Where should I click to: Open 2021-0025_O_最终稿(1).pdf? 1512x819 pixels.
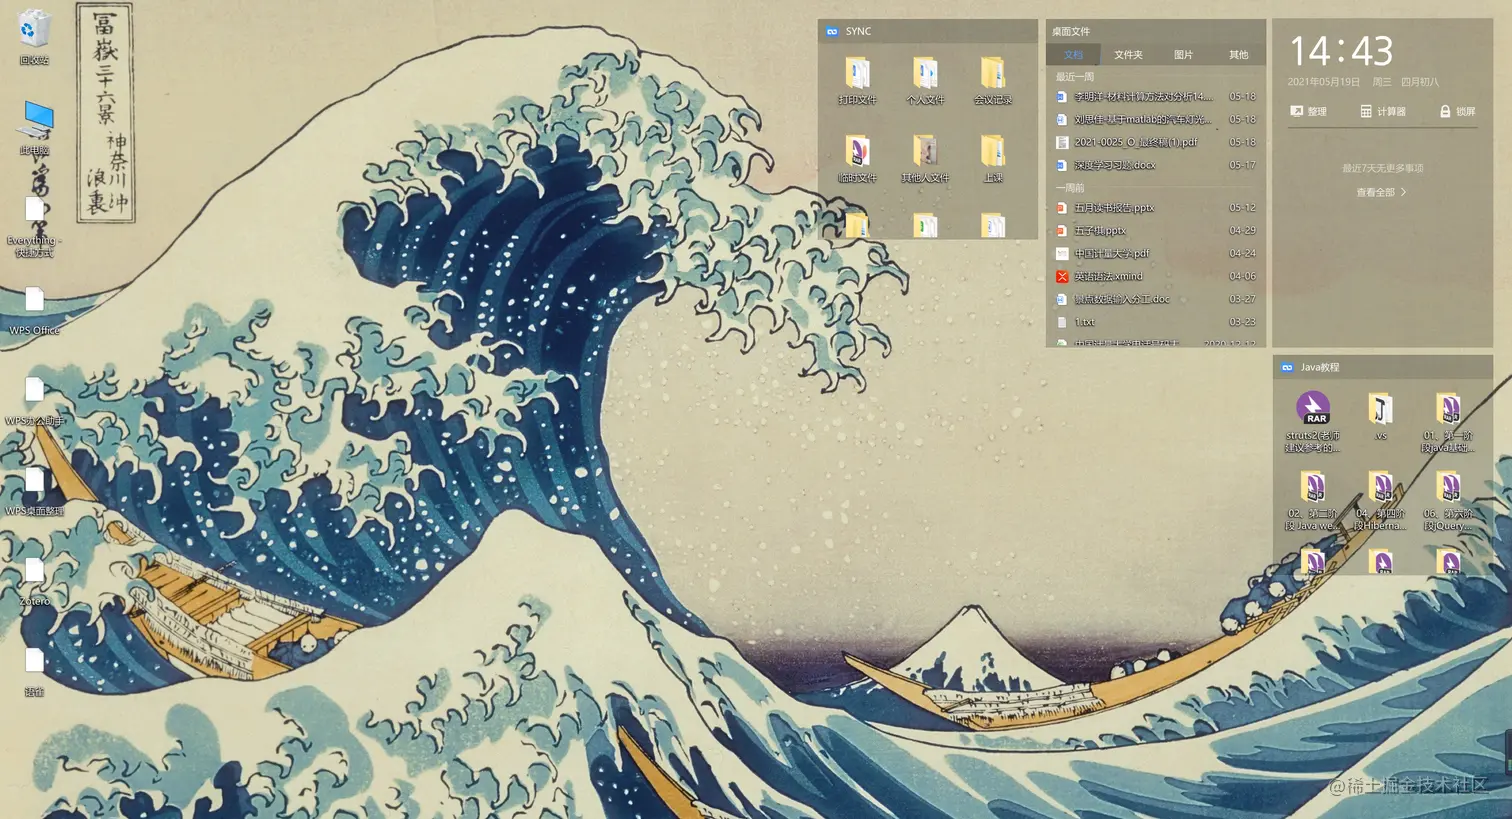[1156, 142]
